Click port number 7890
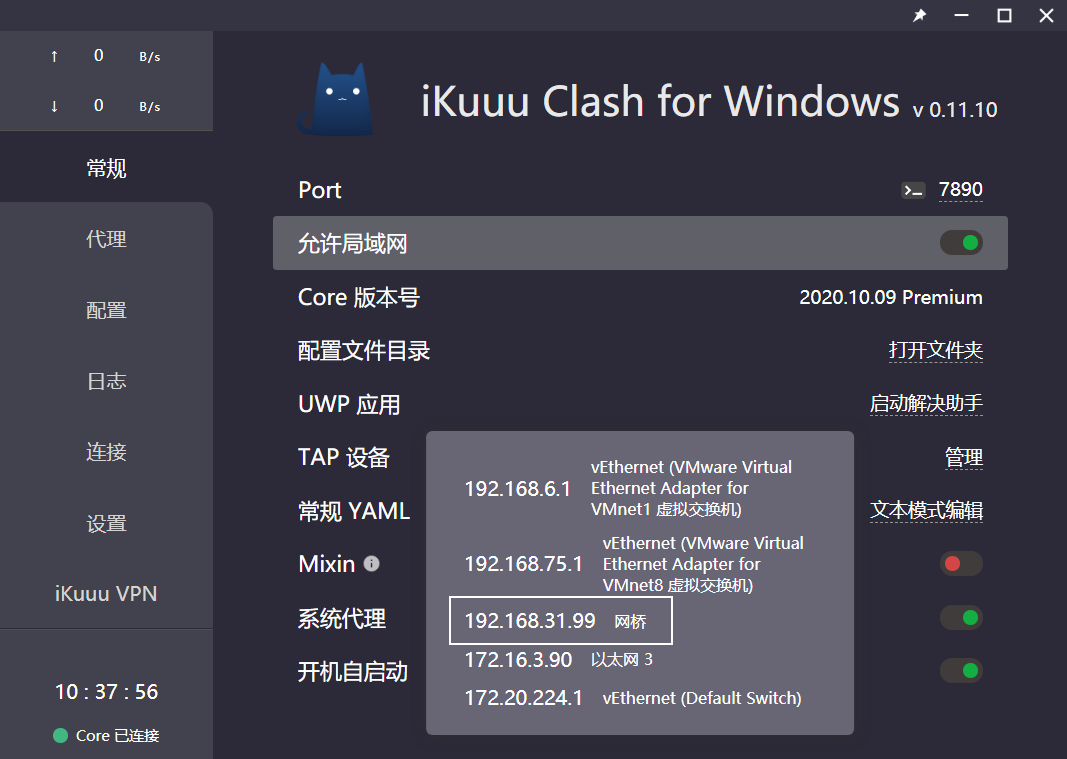1067x759 pixels. click(960, 190)
